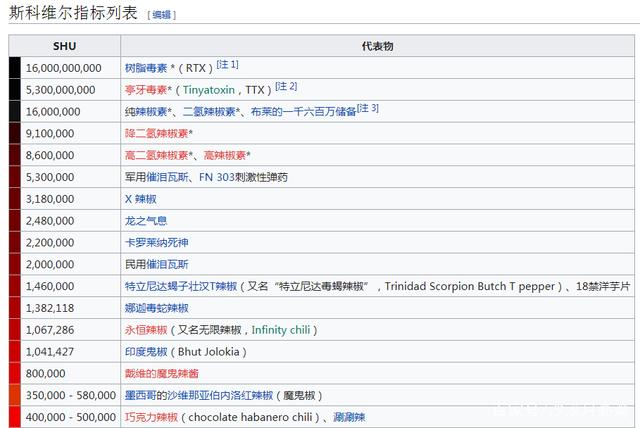Open the X 辣椒 link

pos(141,199)
